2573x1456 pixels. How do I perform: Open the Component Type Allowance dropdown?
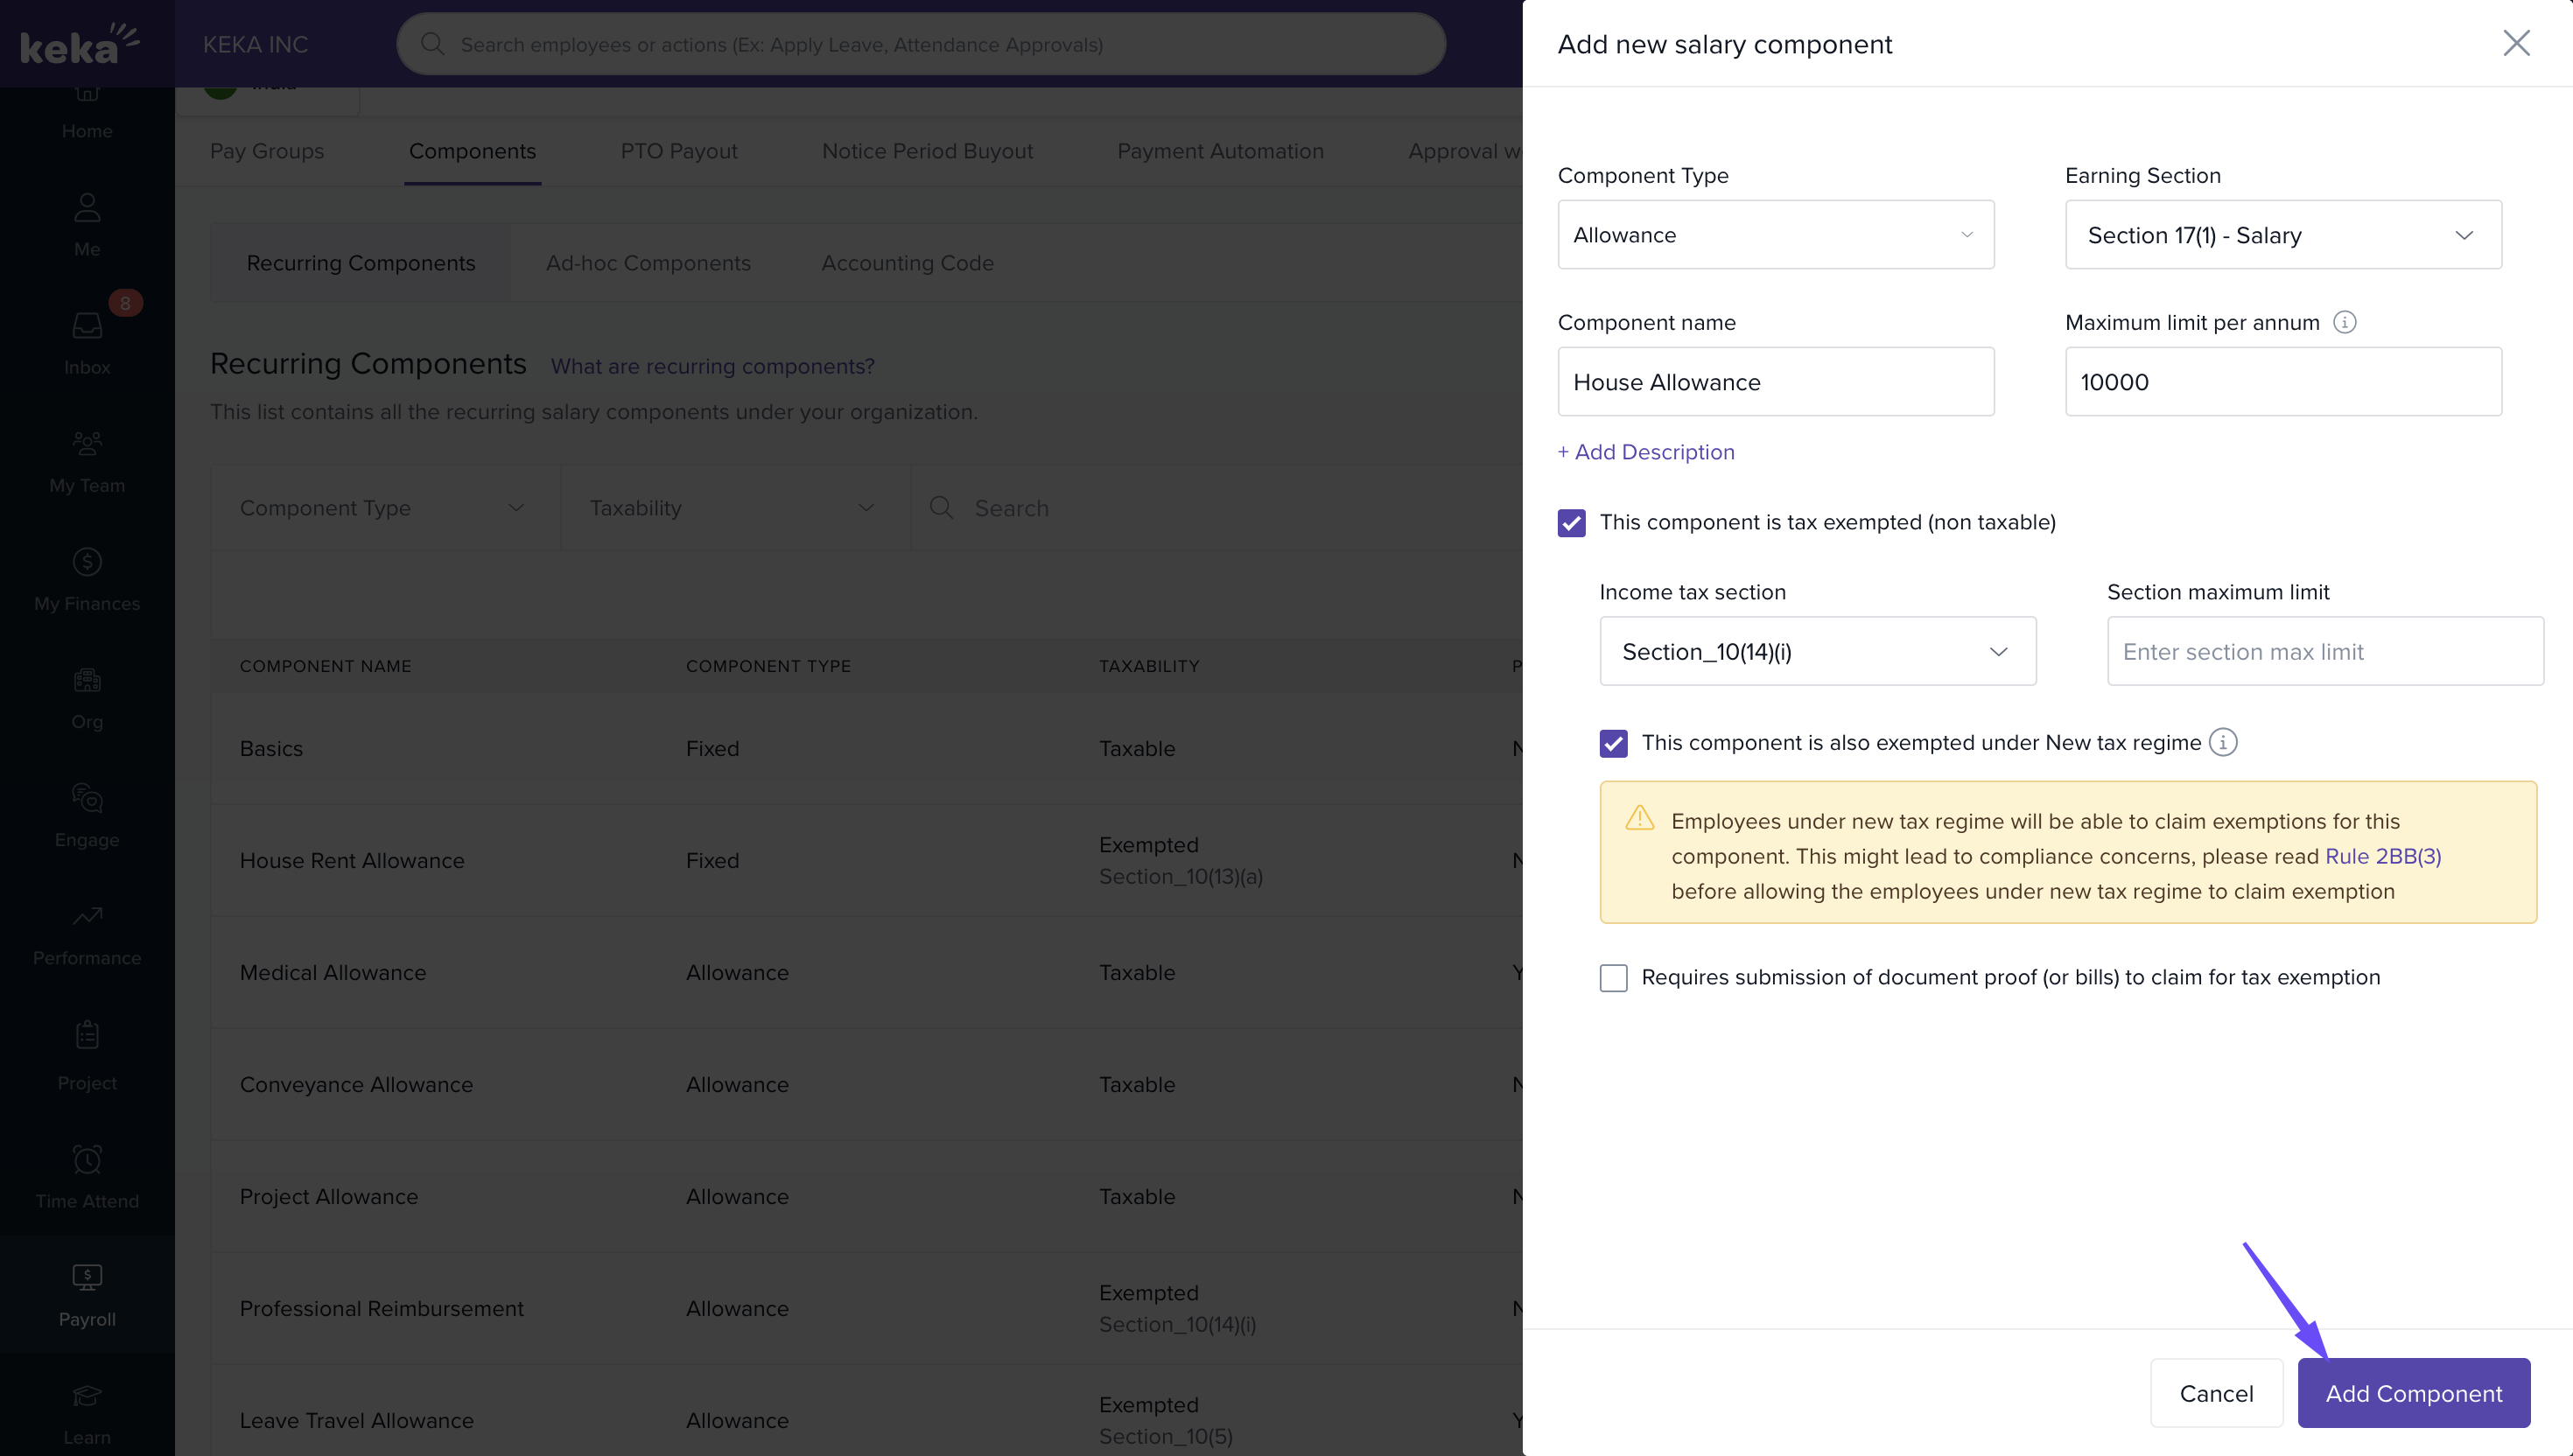pos(1775,235)
